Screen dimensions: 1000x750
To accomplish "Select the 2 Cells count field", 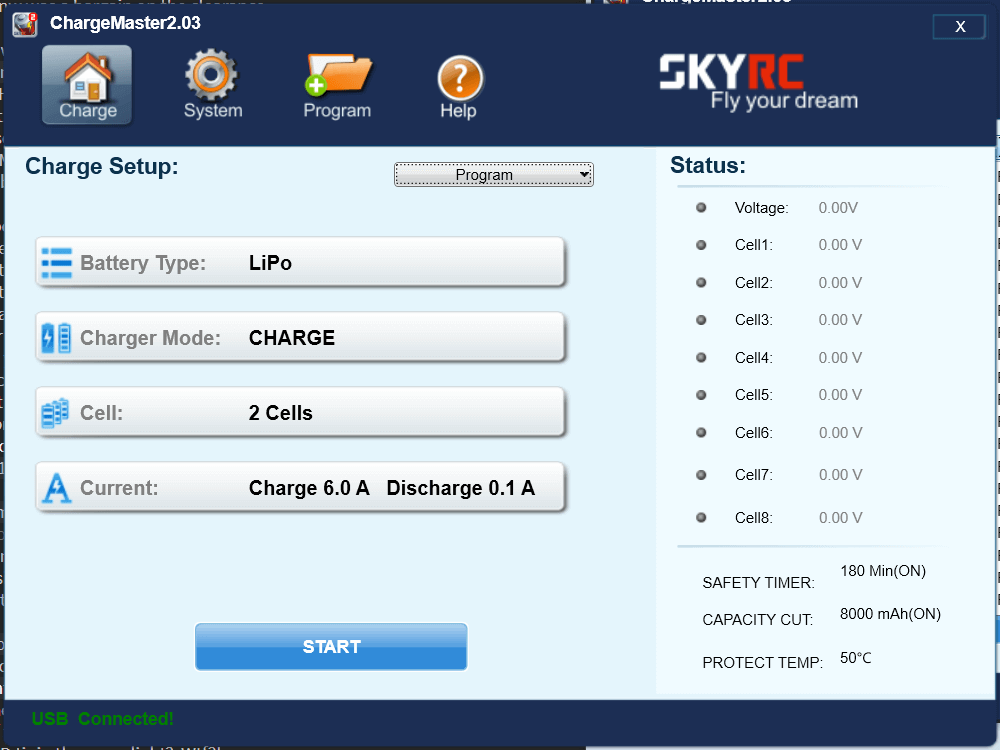I will tap(280, 413).
